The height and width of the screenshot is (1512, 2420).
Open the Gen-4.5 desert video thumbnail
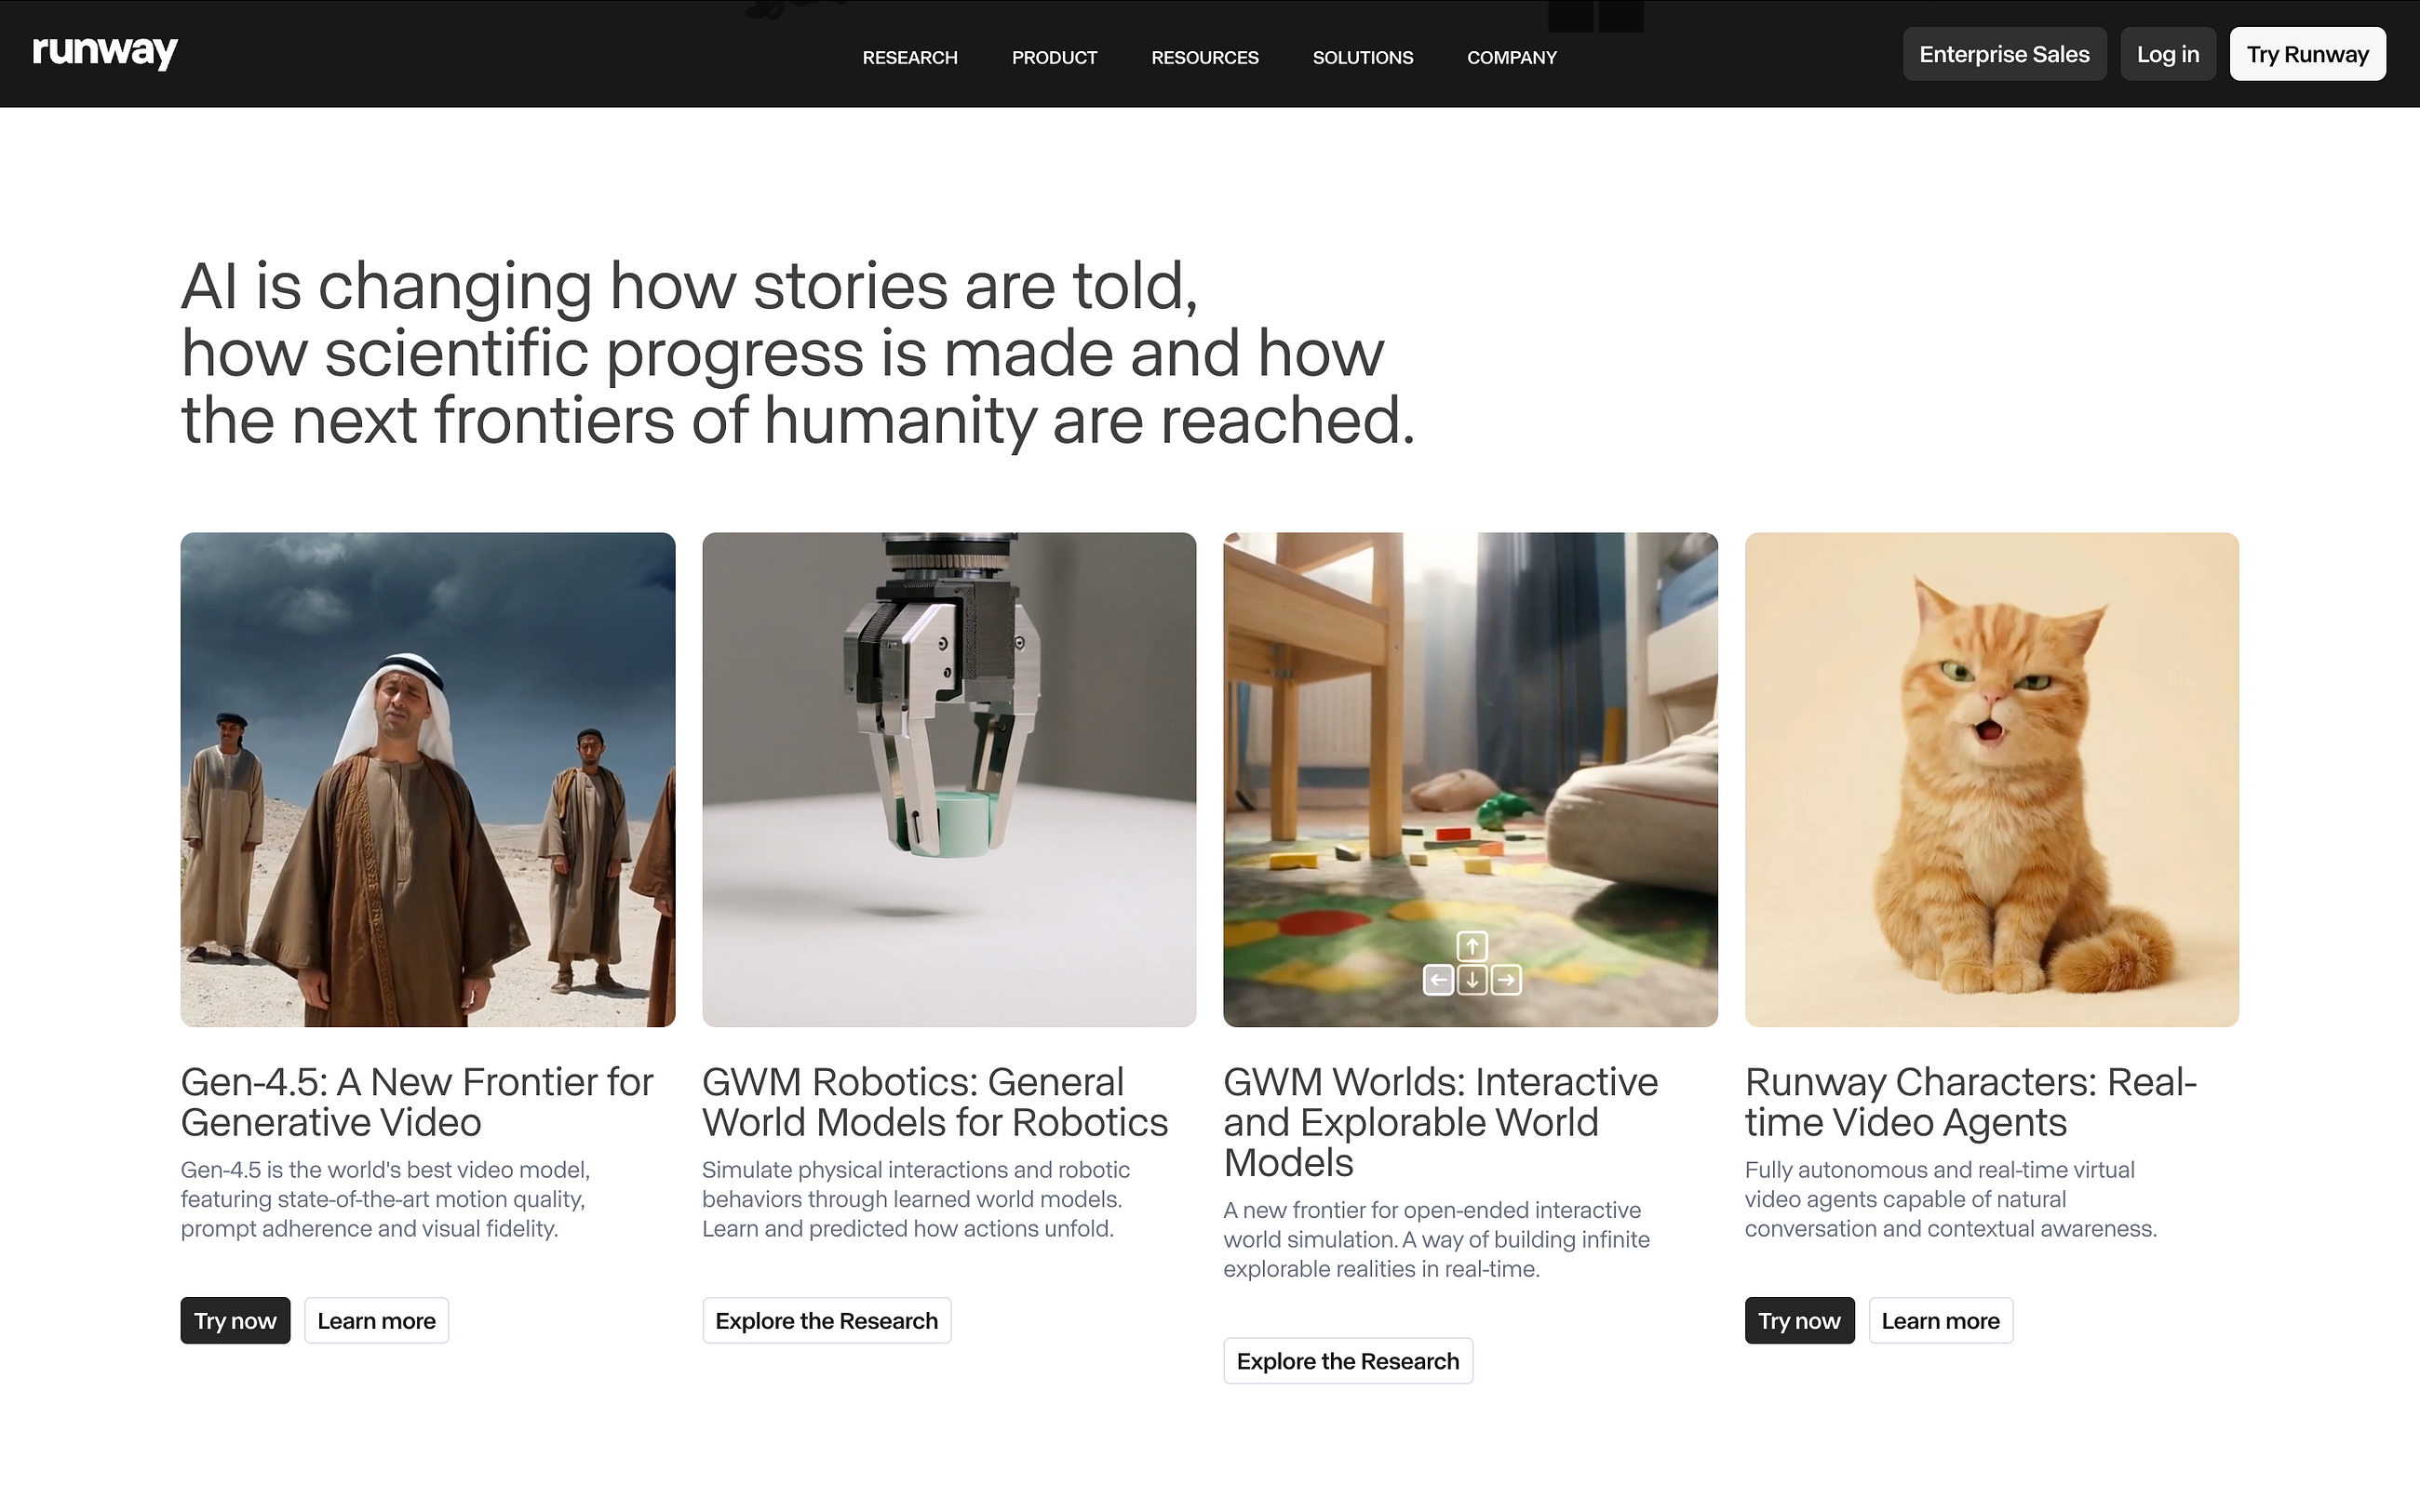tap(428, 779)
